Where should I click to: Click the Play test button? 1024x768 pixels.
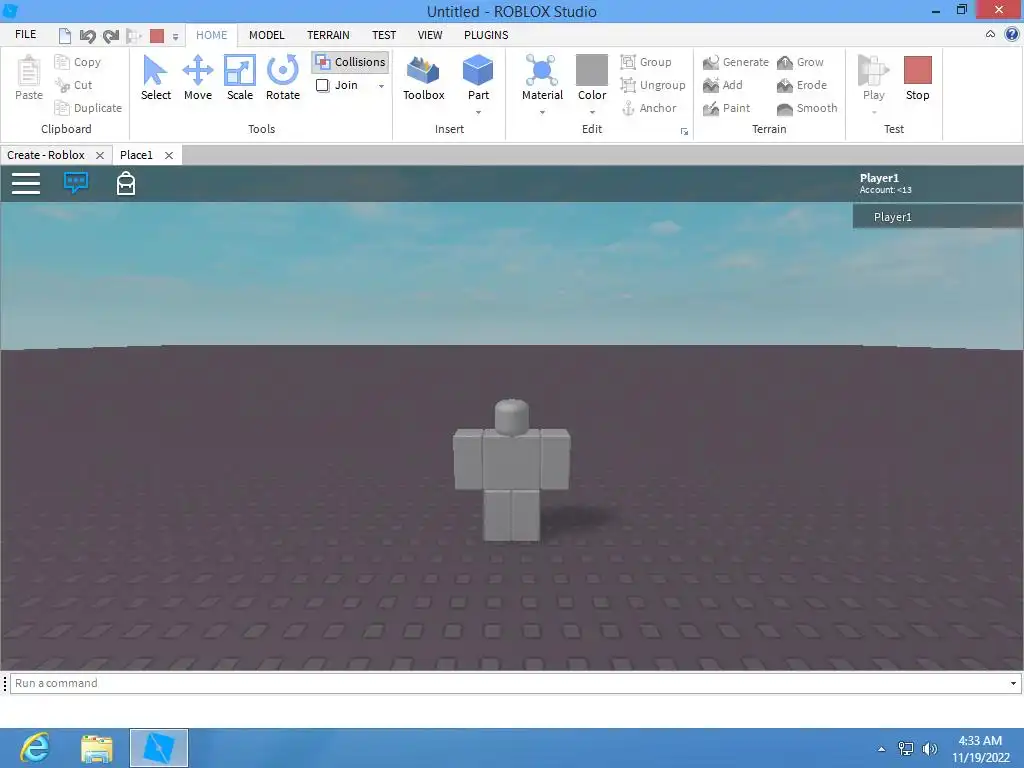coord(874,78)
